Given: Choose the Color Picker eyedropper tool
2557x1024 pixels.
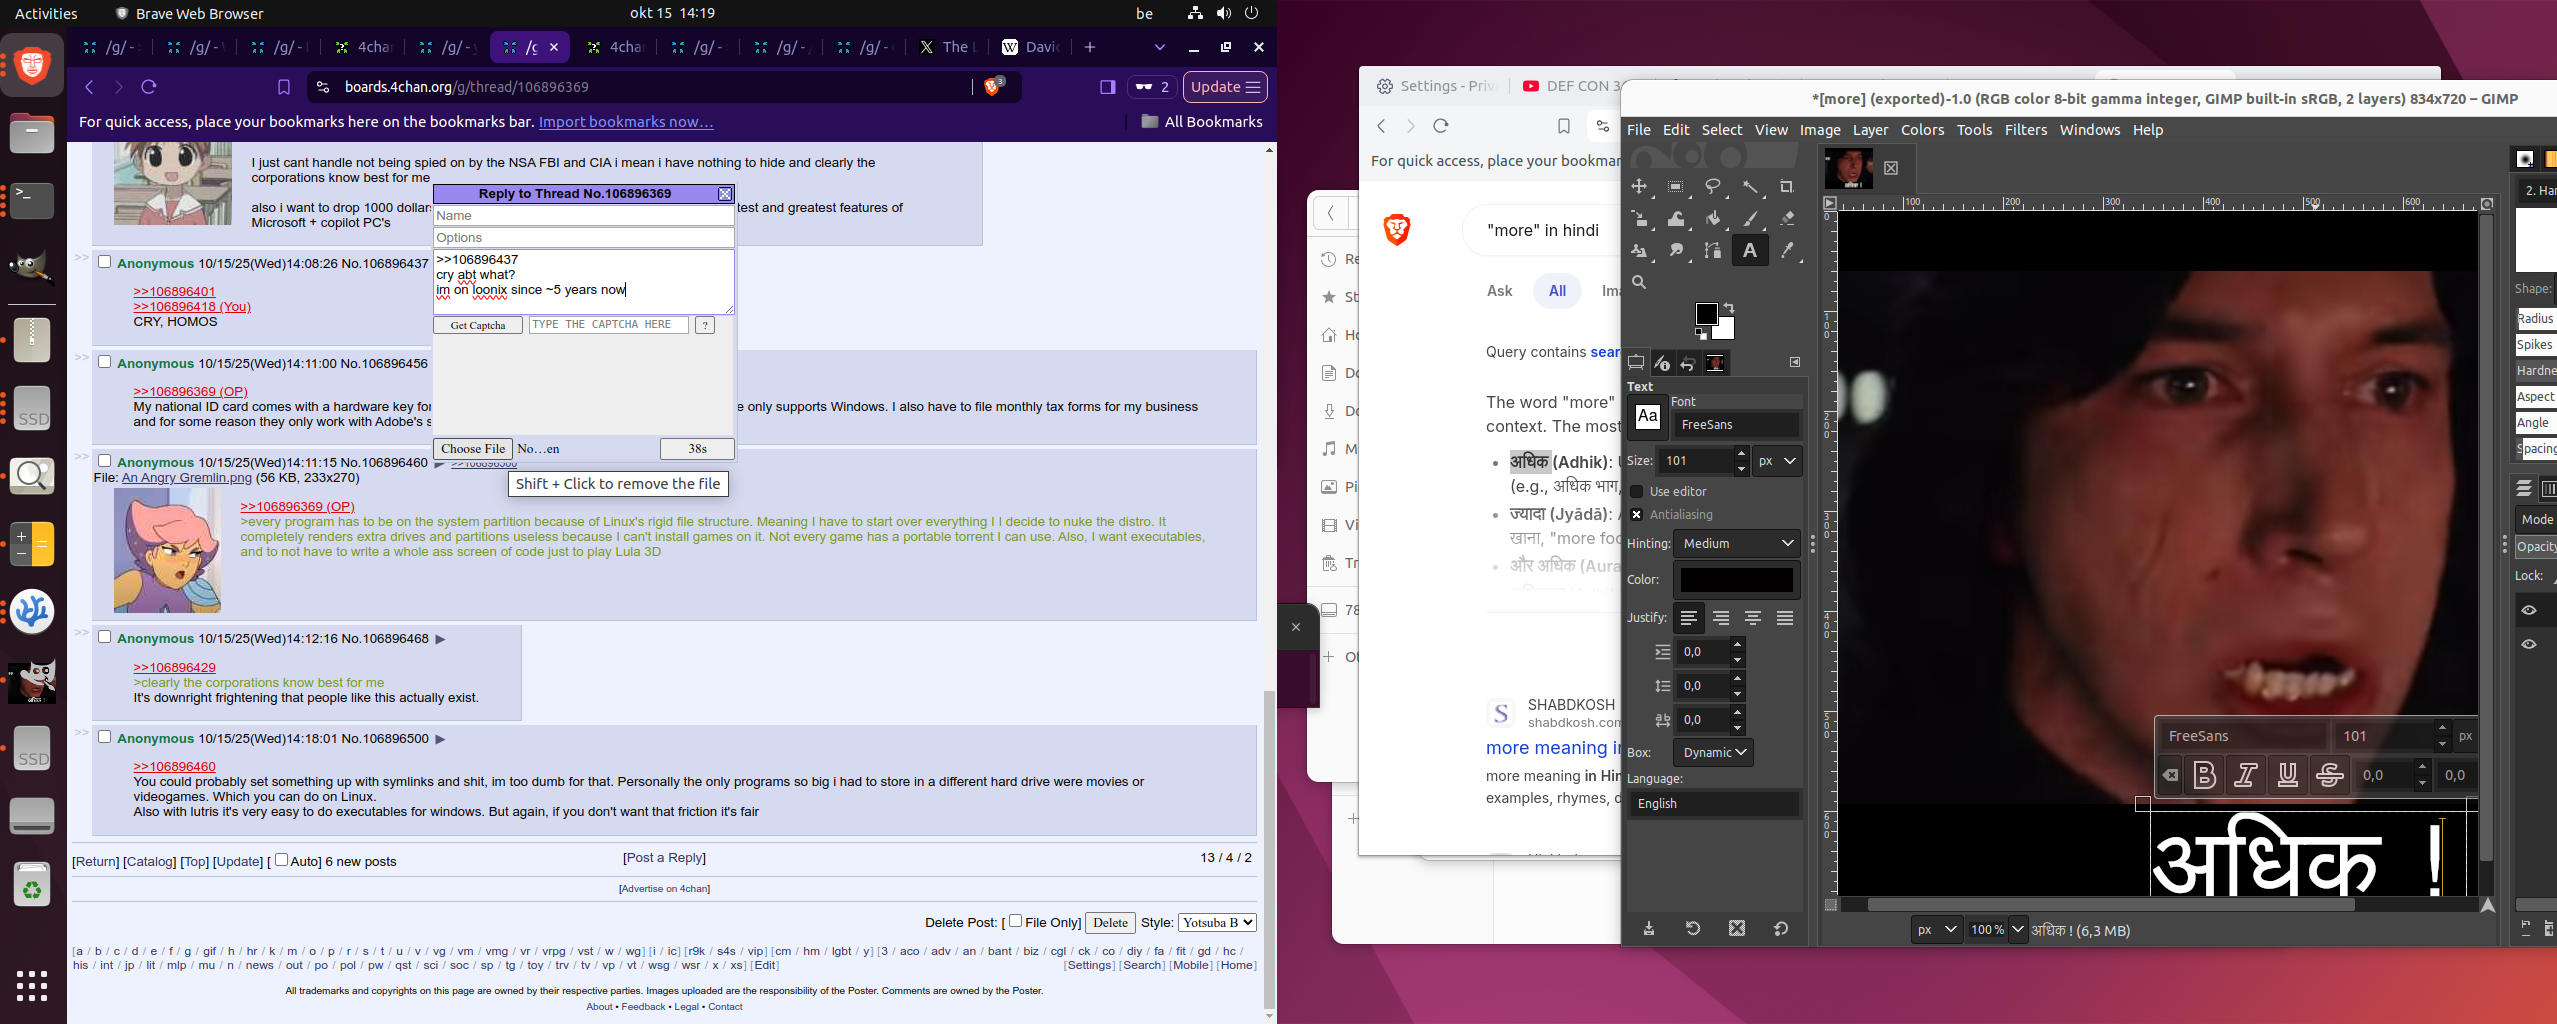Looking at the screenshot, I should [x=1786, y=251].
